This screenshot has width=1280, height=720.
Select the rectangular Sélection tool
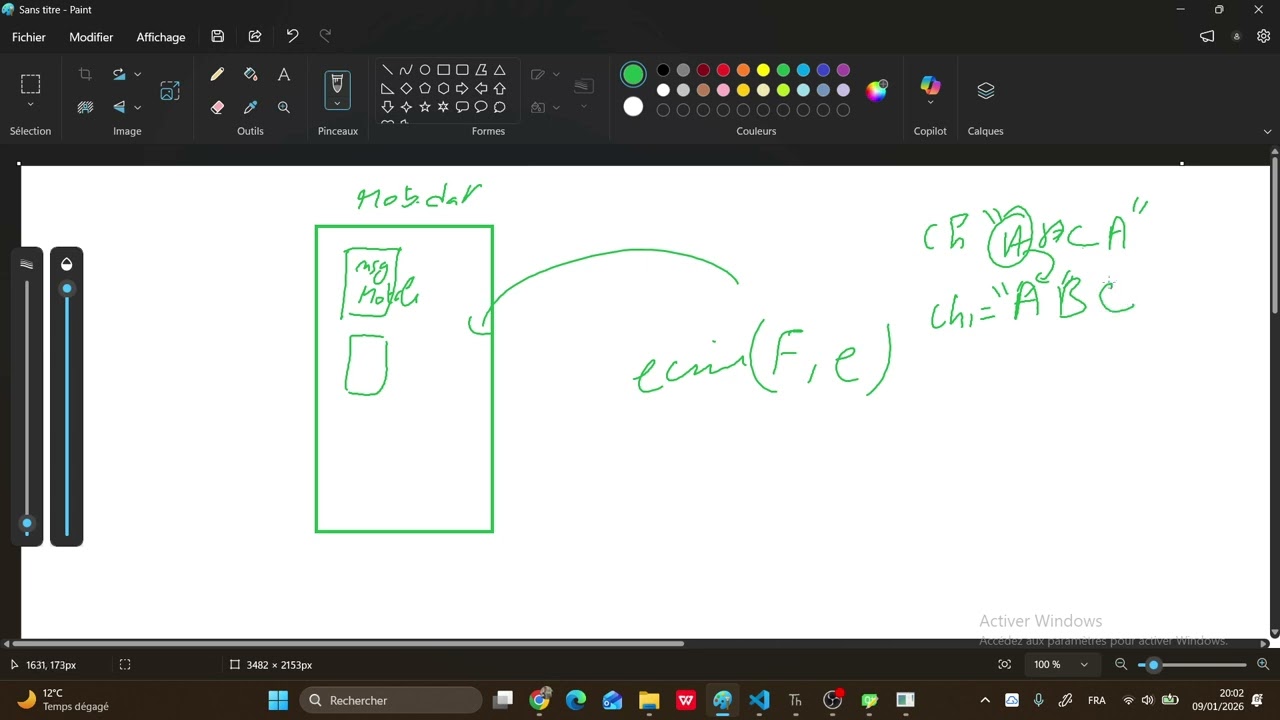coord(30,83)
